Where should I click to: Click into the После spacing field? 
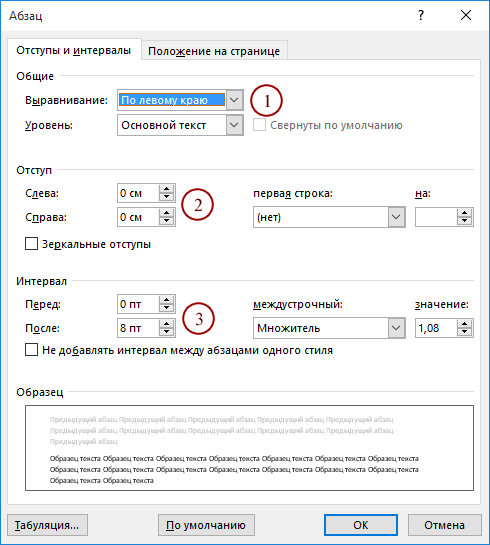tap(138, 328)
